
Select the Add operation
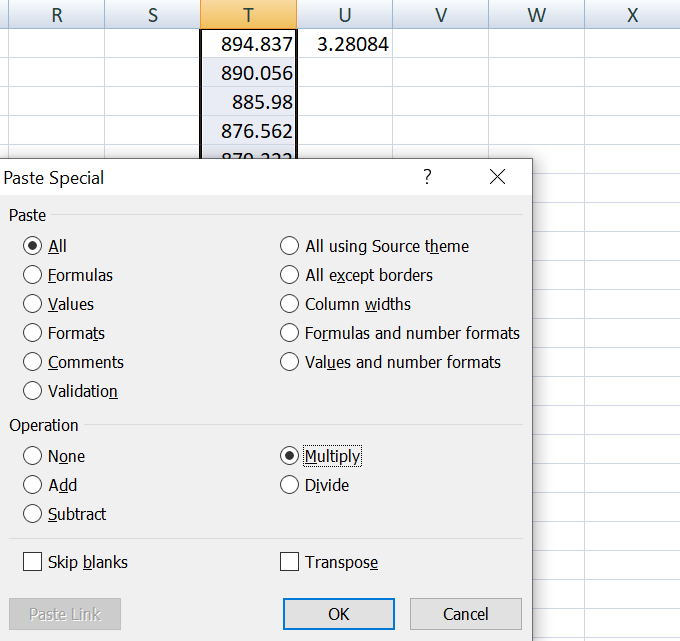(x=32, y=485)
